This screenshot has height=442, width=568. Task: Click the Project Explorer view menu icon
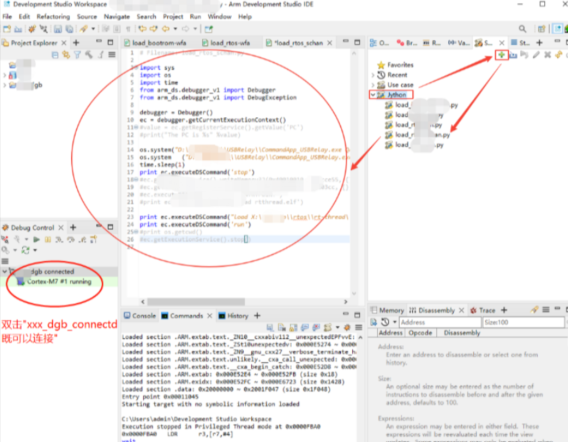click(112, 55)
